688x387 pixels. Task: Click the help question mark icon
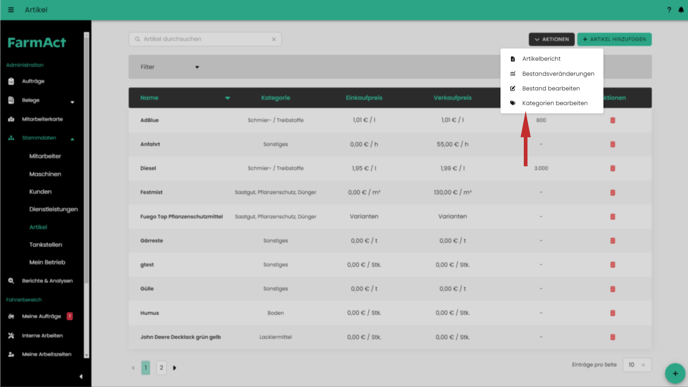[x=669, y=10]
